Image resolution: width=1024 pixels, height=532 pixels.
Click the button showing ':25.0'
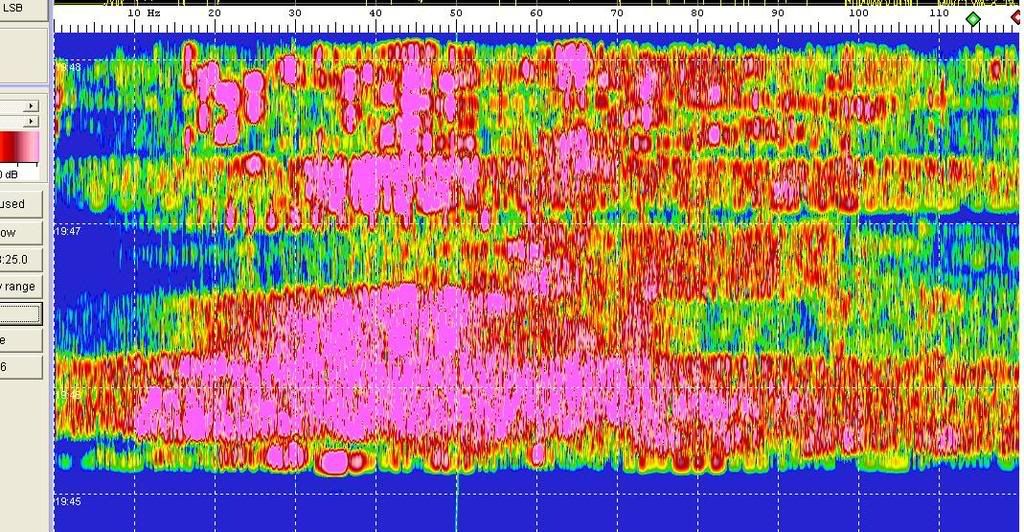tap(20, 259)
